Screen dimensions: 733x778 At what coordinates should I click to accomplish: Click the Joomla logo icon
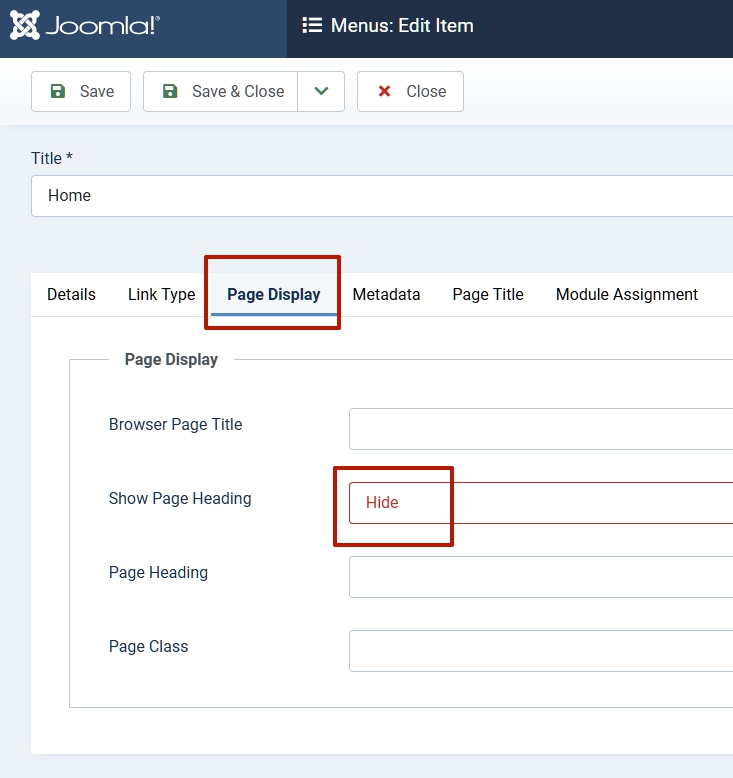coord(25,25)
